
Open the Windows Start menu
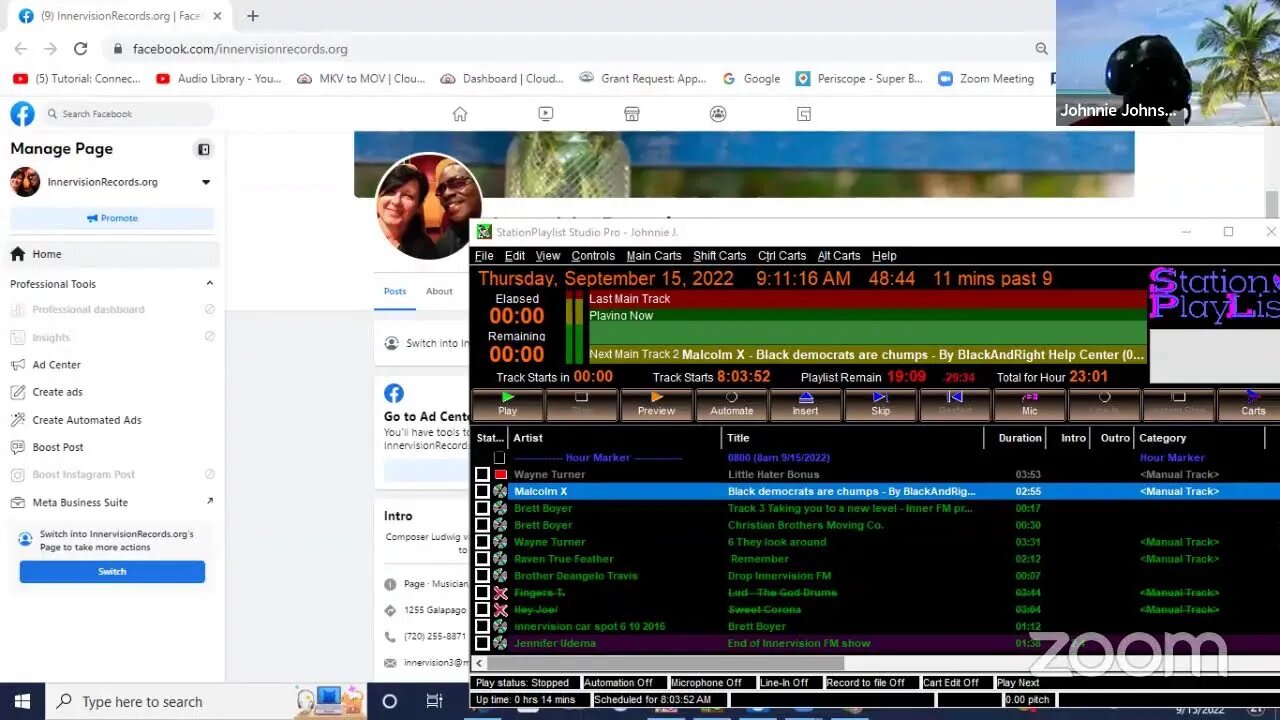[x=22, y=701]
